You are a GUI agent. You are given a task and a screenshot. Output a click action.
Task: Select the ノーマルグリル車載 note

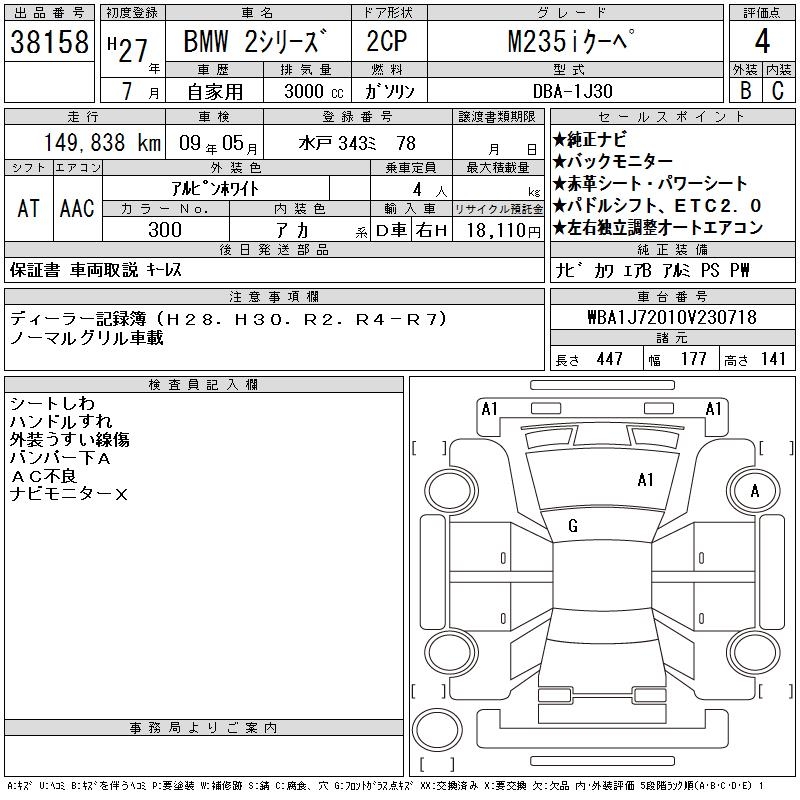pos(87,338)
